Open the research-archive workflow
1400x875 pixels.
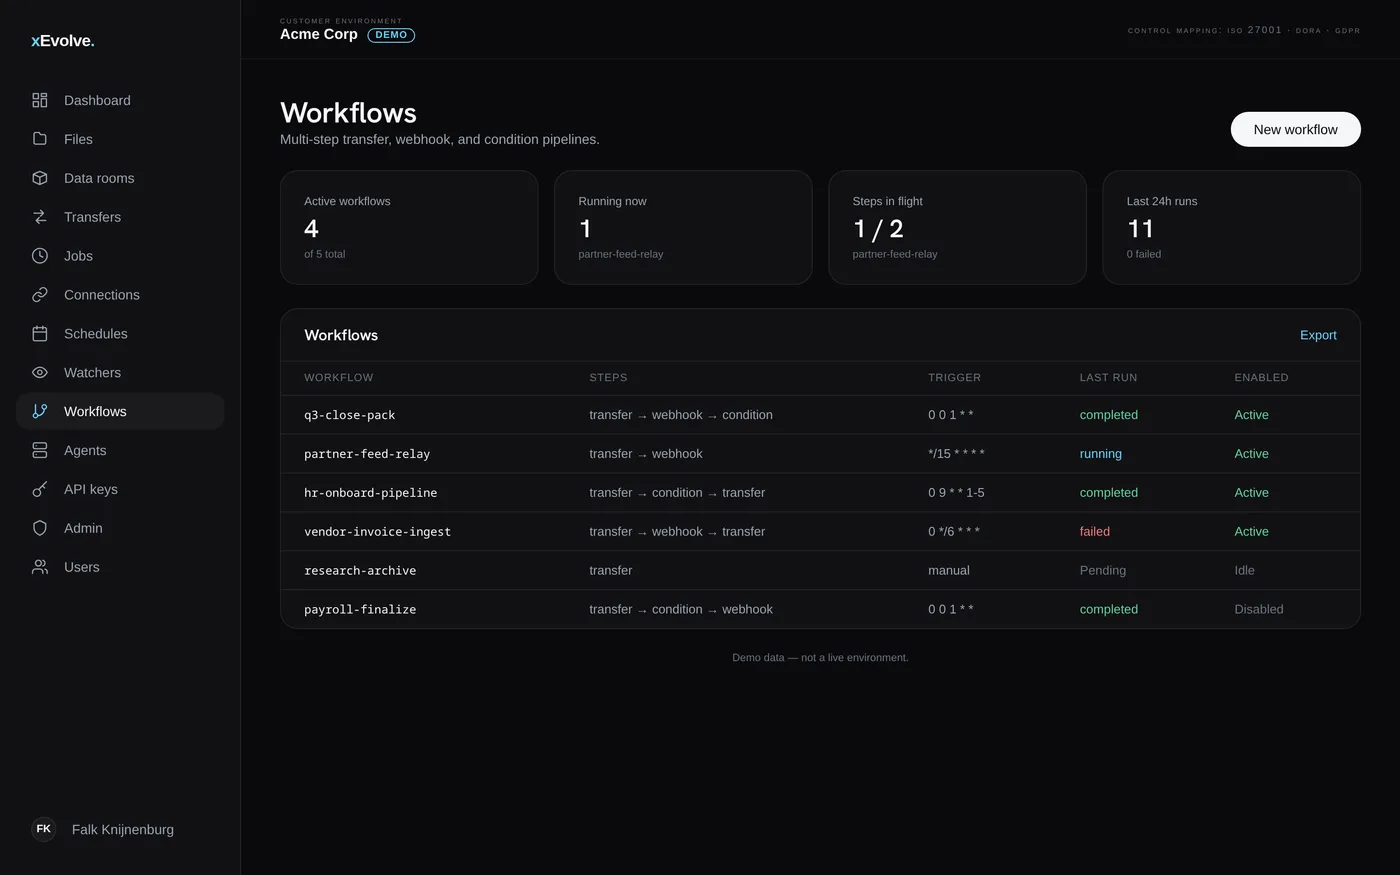pyautogui.click(x=360, y=571)
